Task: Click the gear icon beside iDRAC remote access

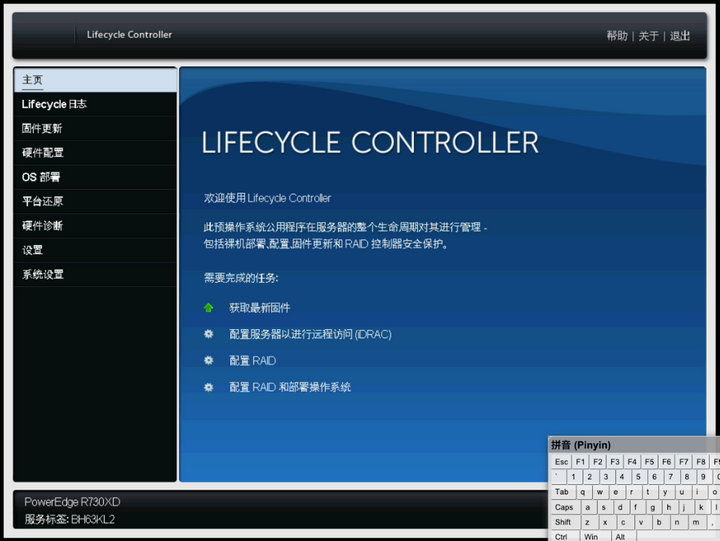Action: click(209, 334)
